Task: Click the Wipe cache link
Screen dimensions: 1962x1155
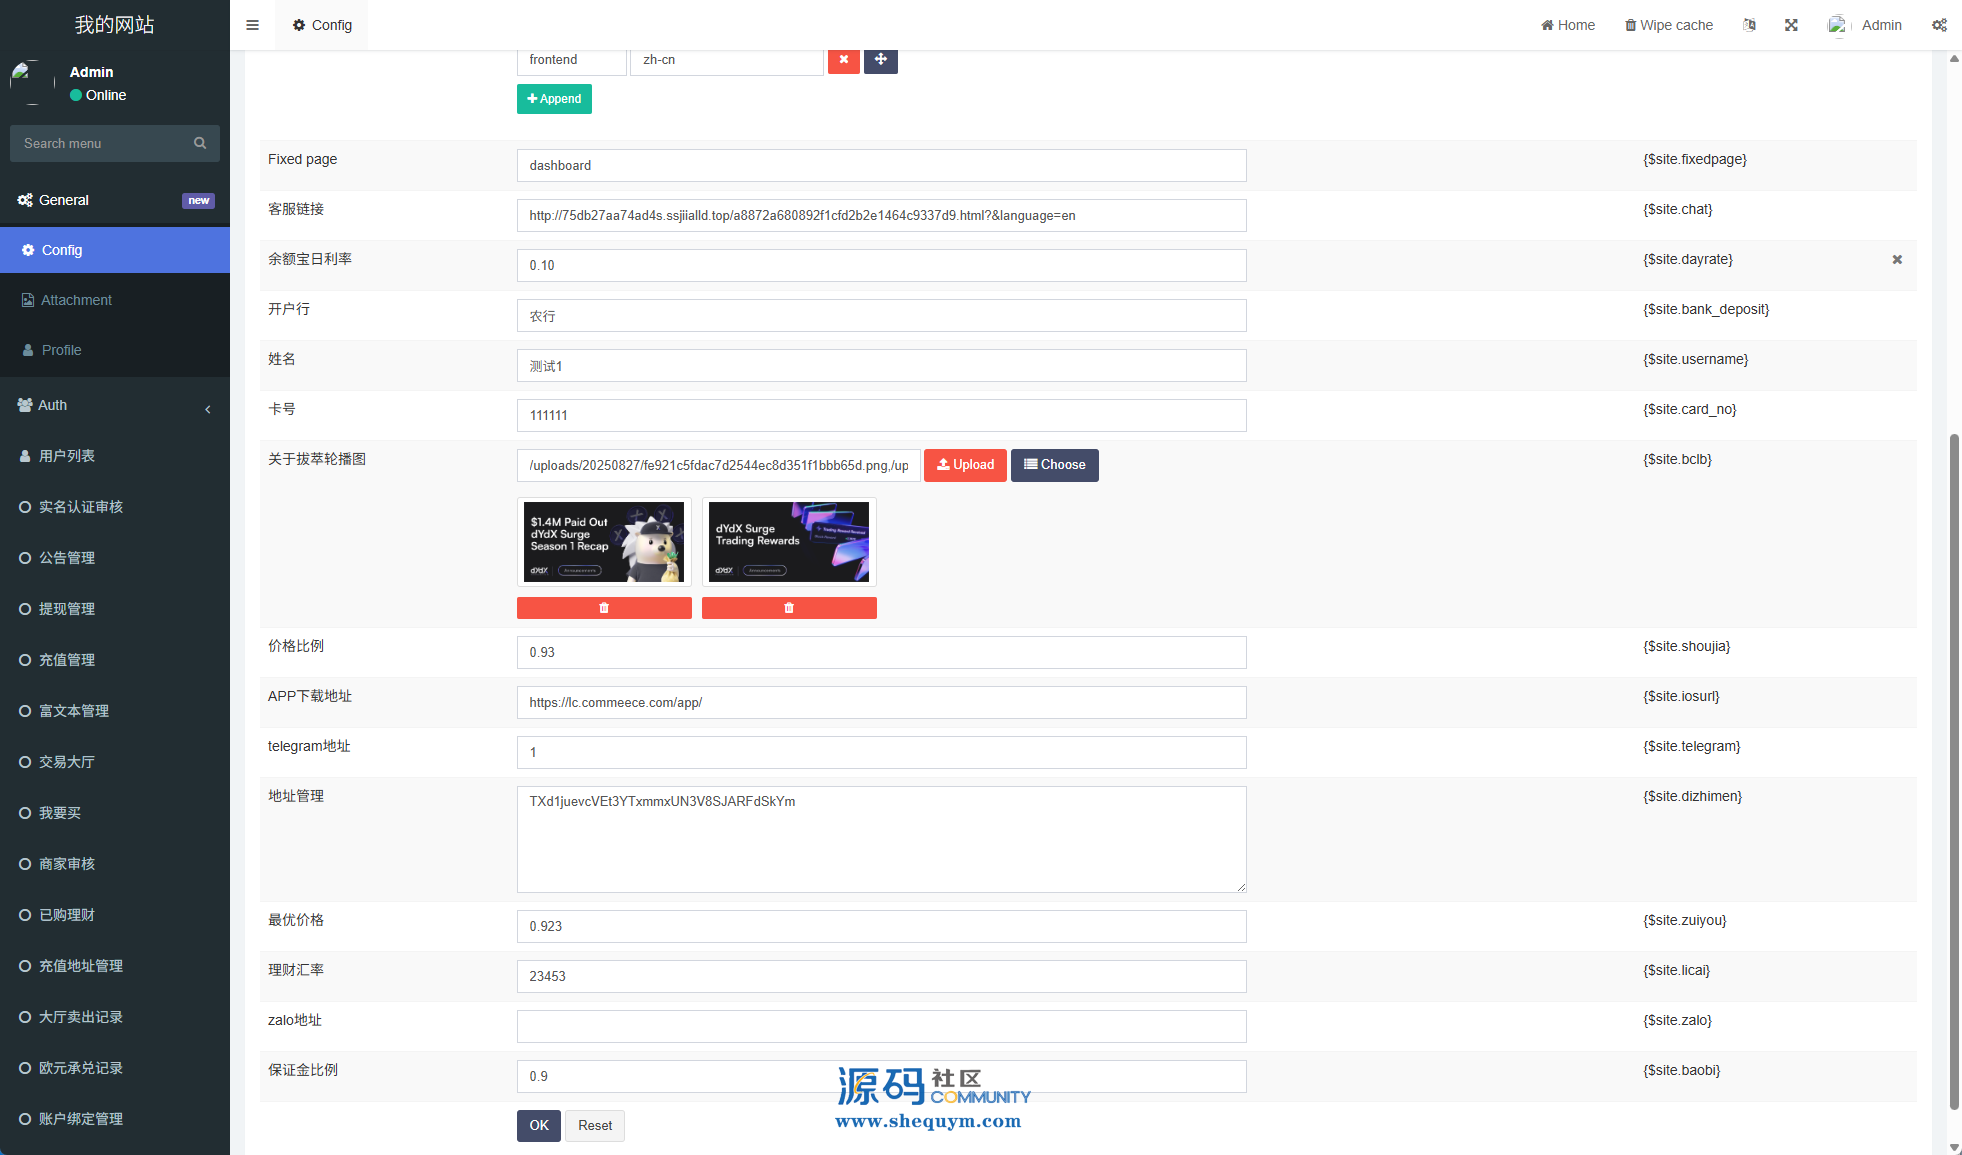Action: [x=1668, y=25]
